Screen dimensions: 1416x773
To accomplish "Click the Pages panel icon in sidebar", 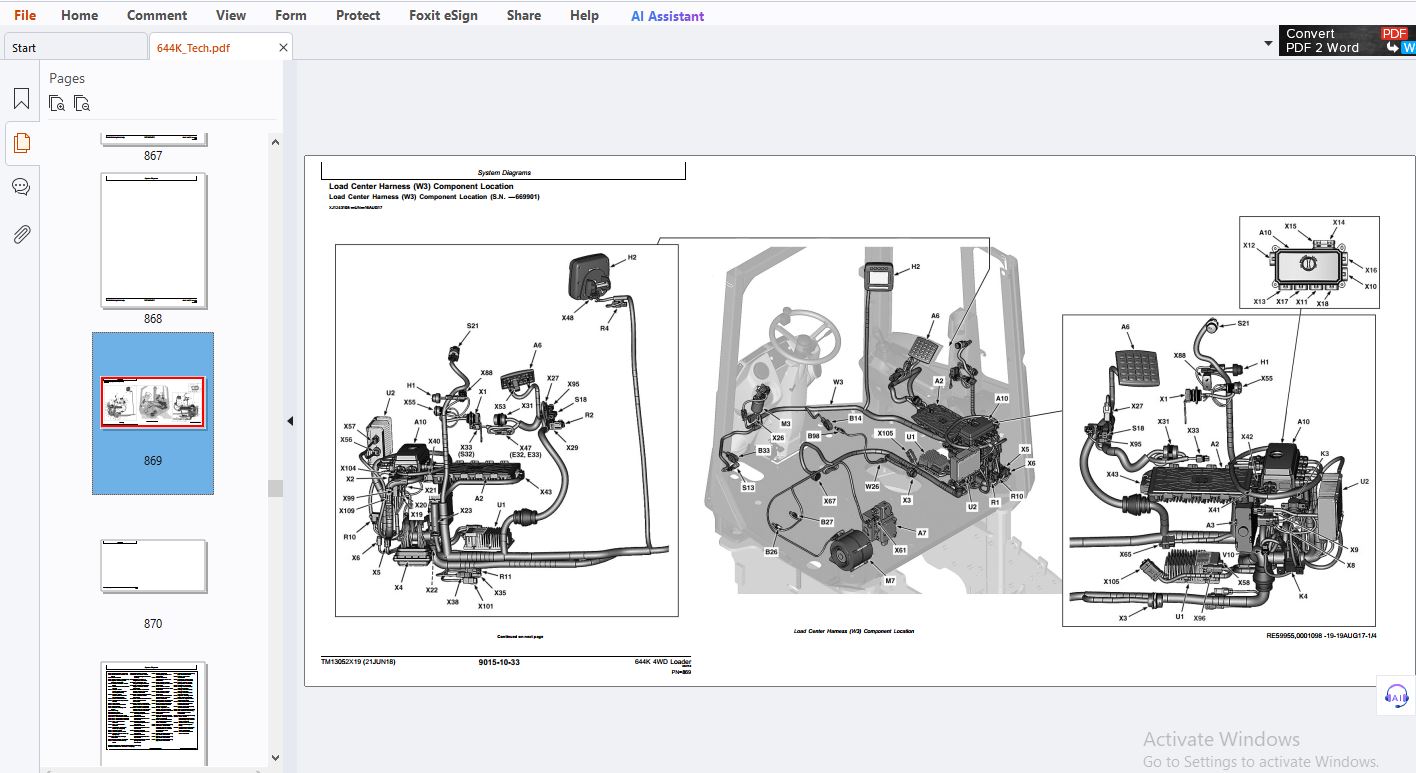I will [21, 143].
